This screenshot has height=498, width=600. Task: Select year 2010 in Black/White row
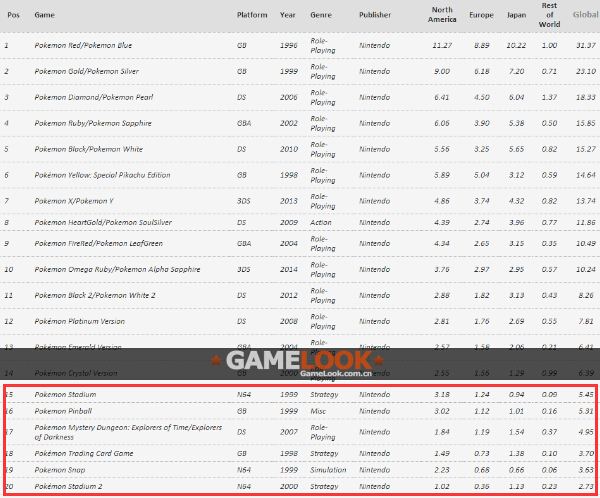289,149
